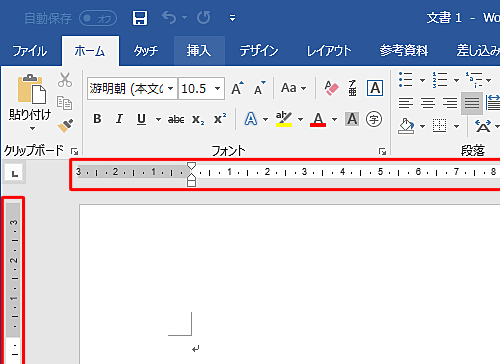The image size is (500, 364).
Task: Increase font size with large A
Action: click(x=237, y=88)
